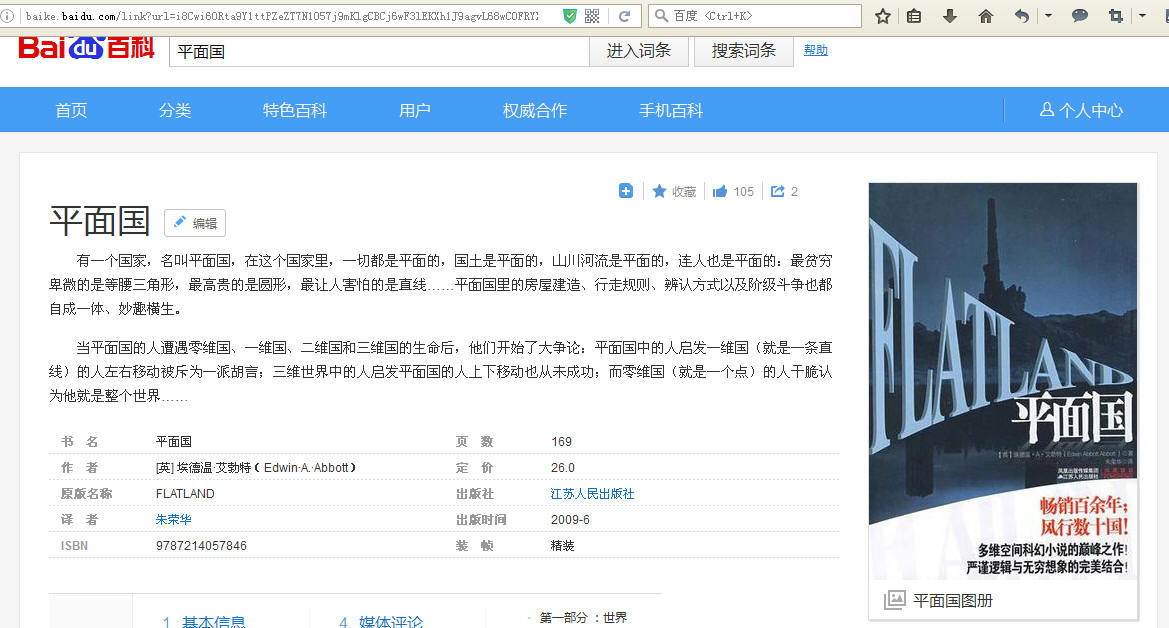Click the blue plus add icon
Viewport: 1169px width, 628px height.
pos(626,191)
